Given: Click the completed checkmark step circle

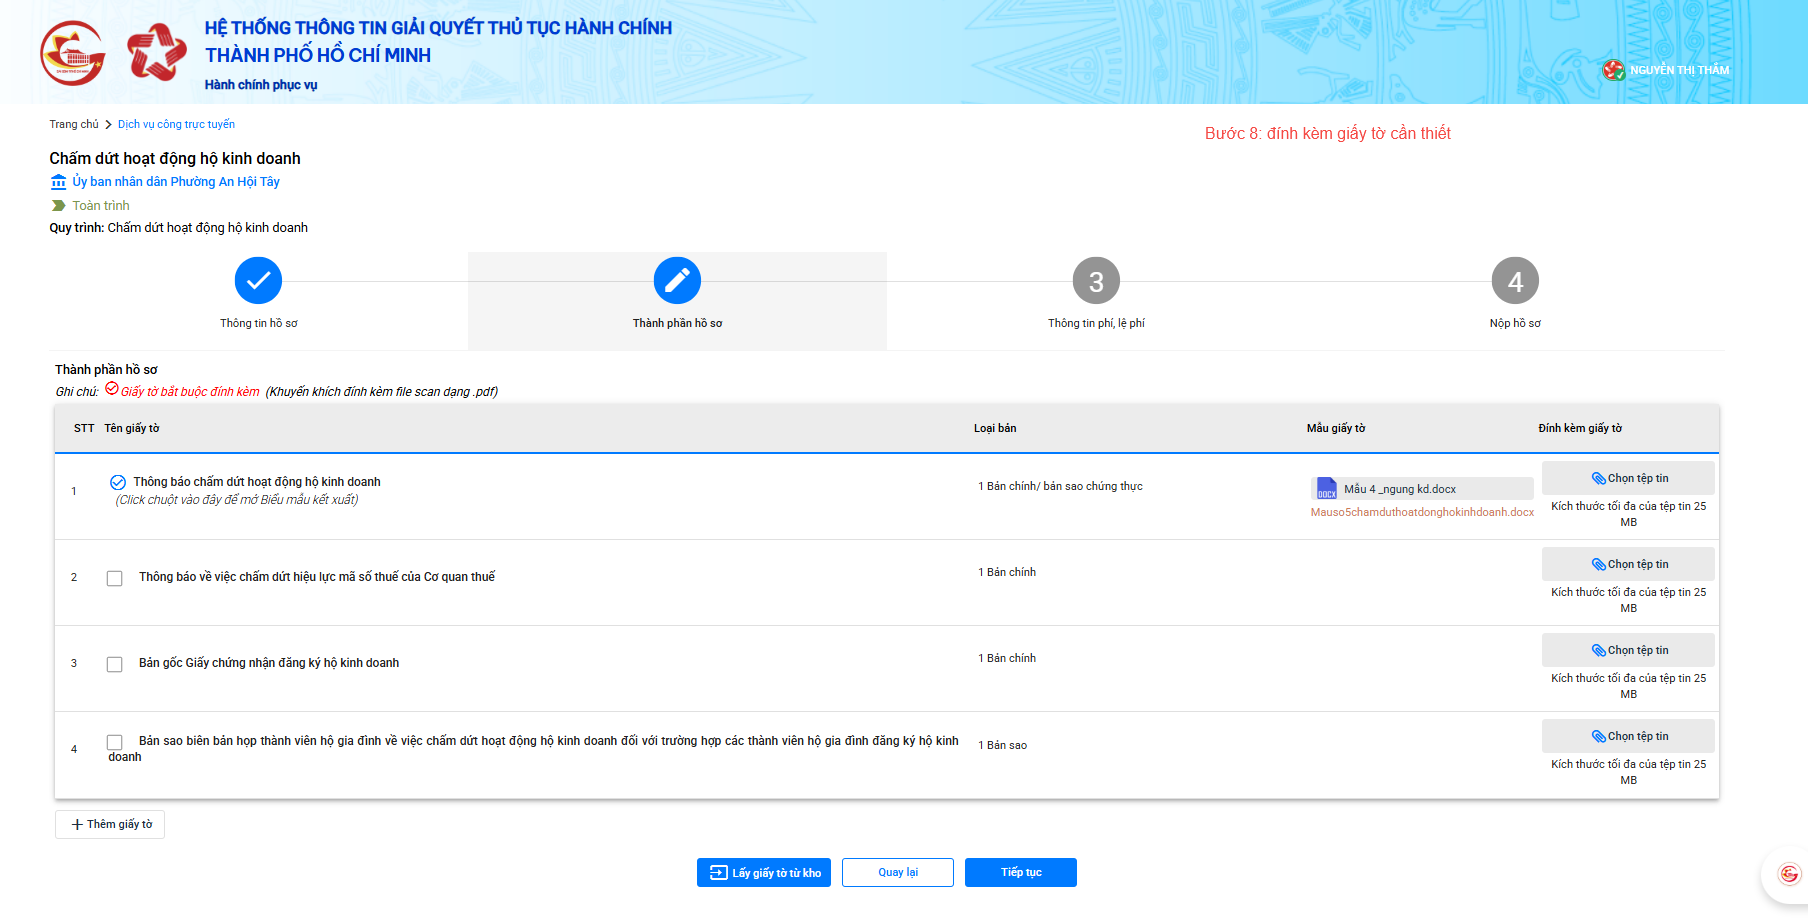Looking at the screenshot, I should click(x=258, y=281).
